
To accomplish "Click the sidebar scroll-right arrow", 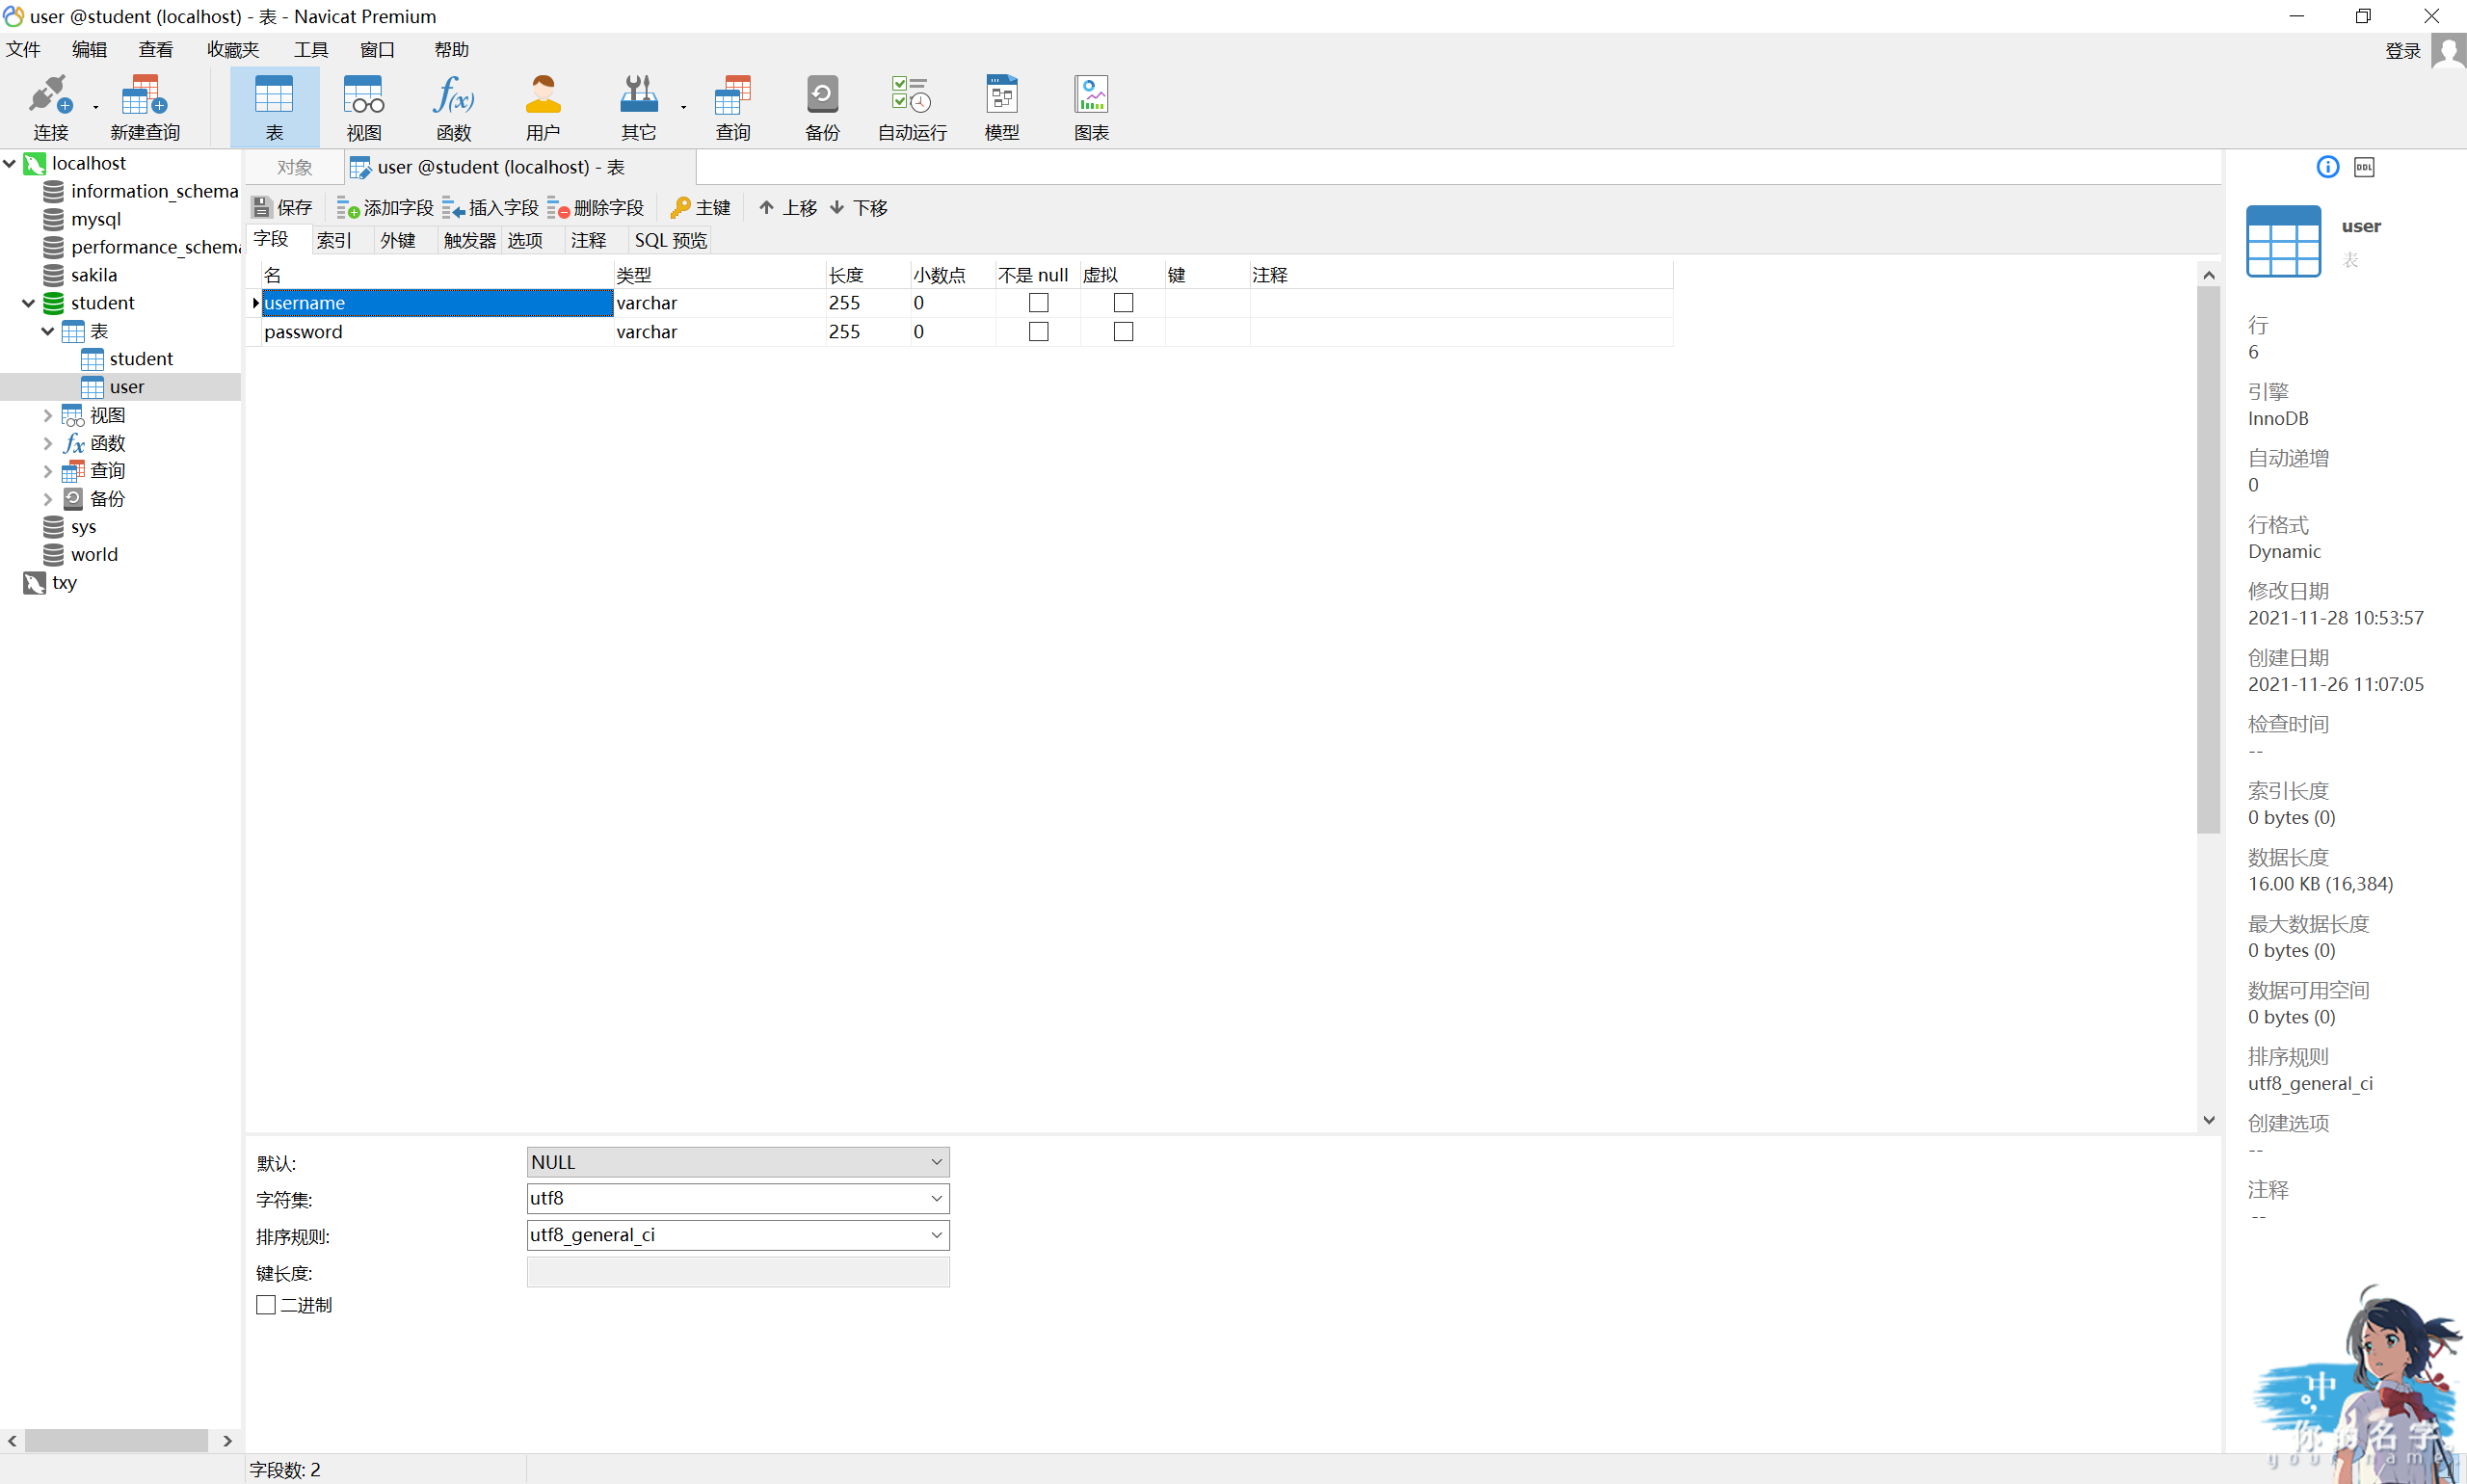I will (228, 1441).
